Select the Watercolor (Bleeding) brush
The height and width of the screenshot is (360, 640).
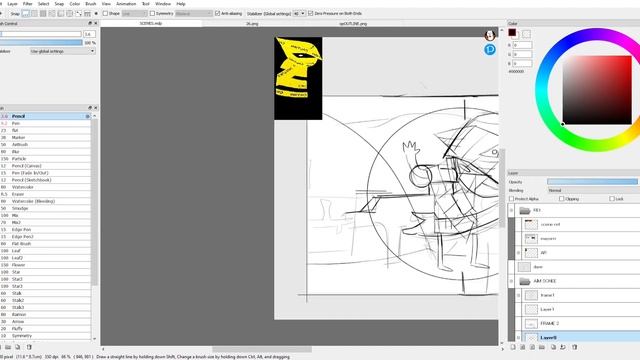click(x=45, y=201)
